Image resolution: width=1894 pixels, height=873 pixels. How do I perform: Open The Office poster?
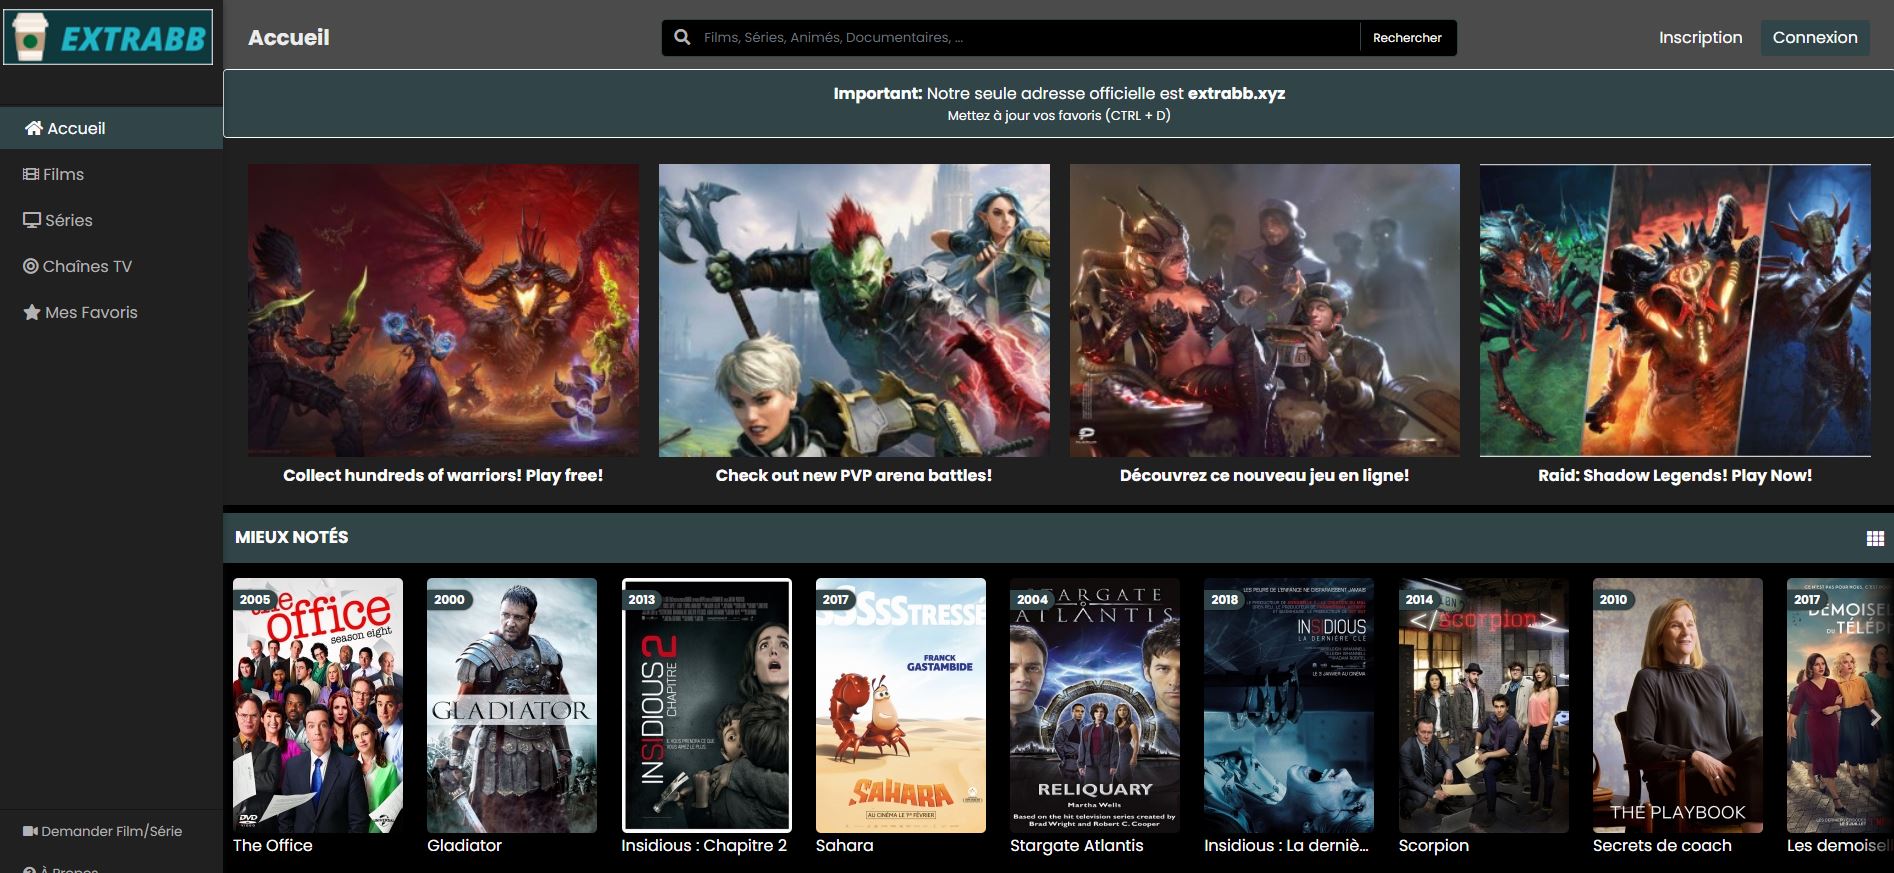[318, 705]
